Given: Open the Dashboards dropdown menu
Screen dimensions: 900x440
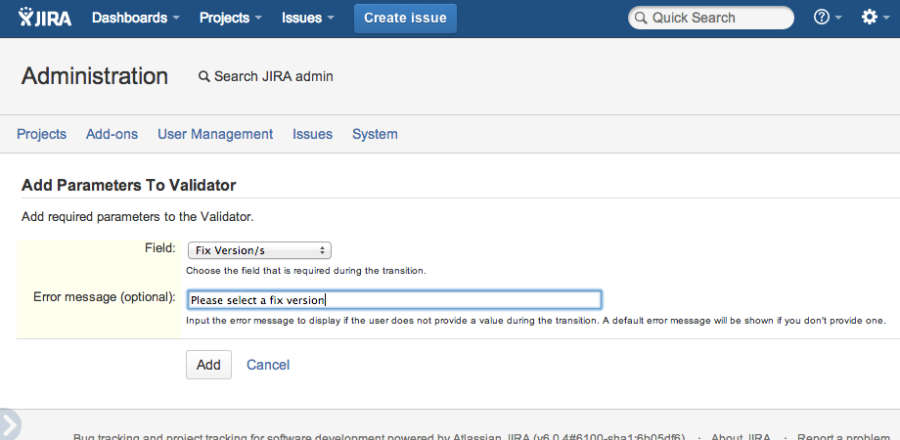Looking at the screenshot, I should point(135,18).
